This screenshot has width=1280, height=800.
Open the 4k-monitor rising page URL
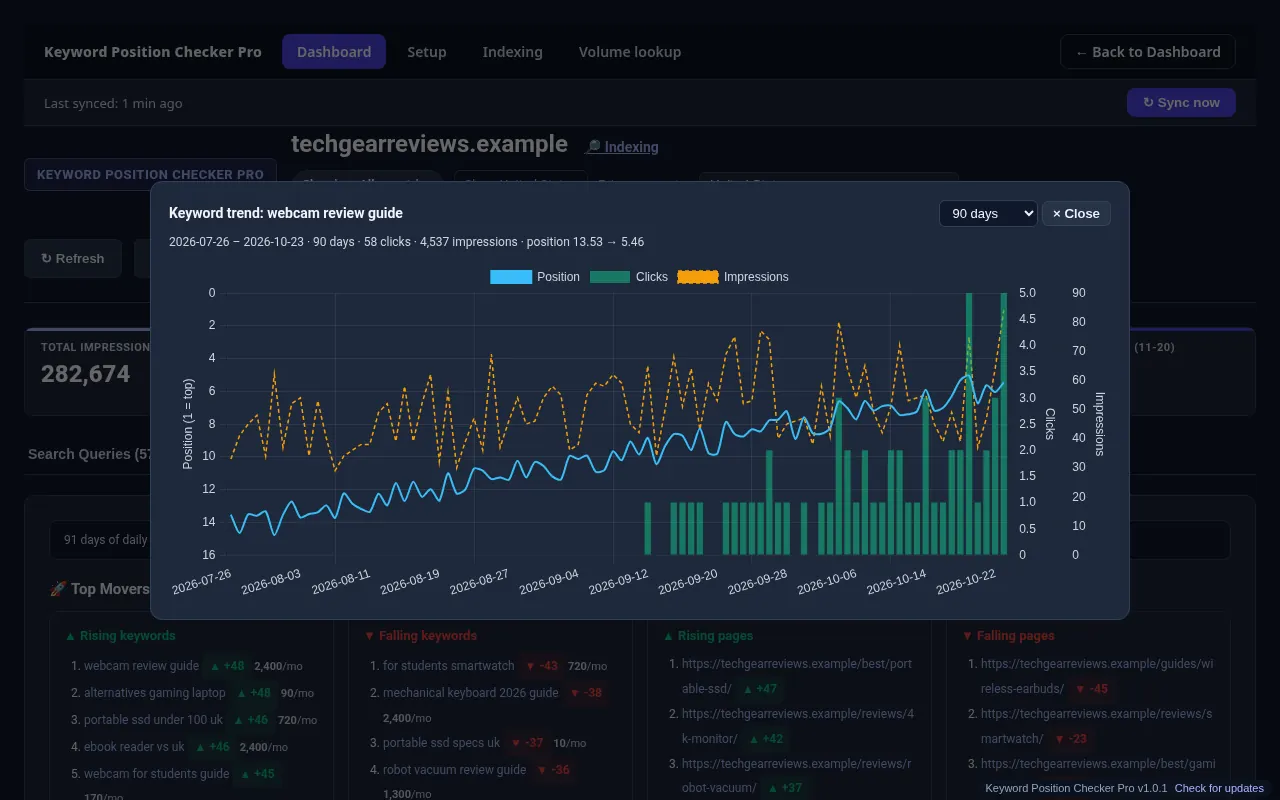point(798,726)
